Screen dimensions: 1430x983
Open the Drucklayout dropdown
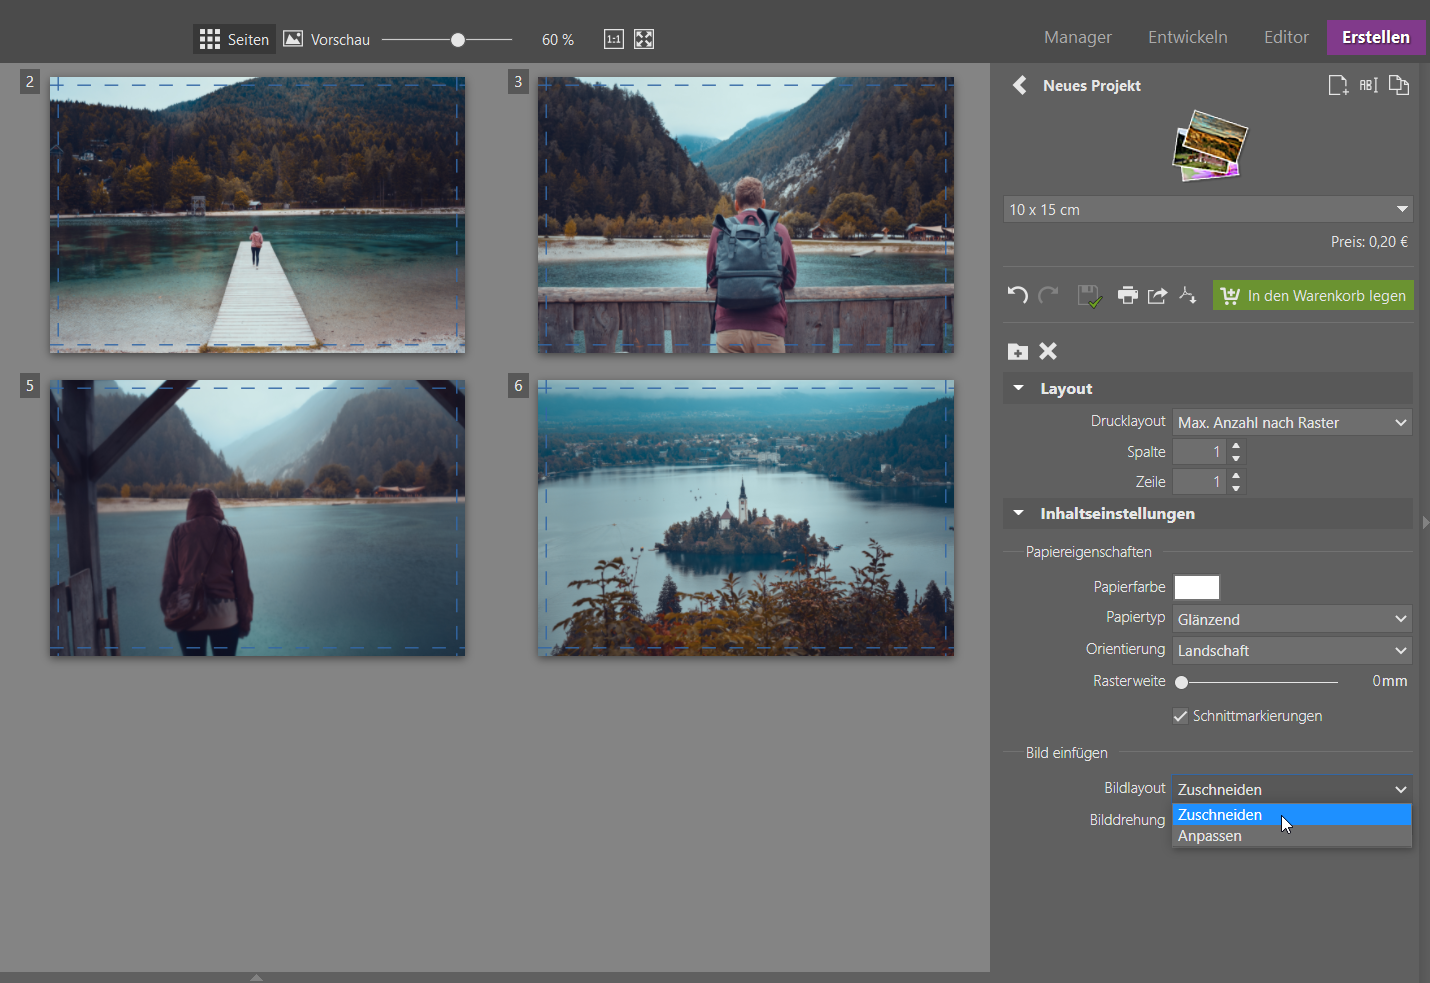coord(1292,422)
